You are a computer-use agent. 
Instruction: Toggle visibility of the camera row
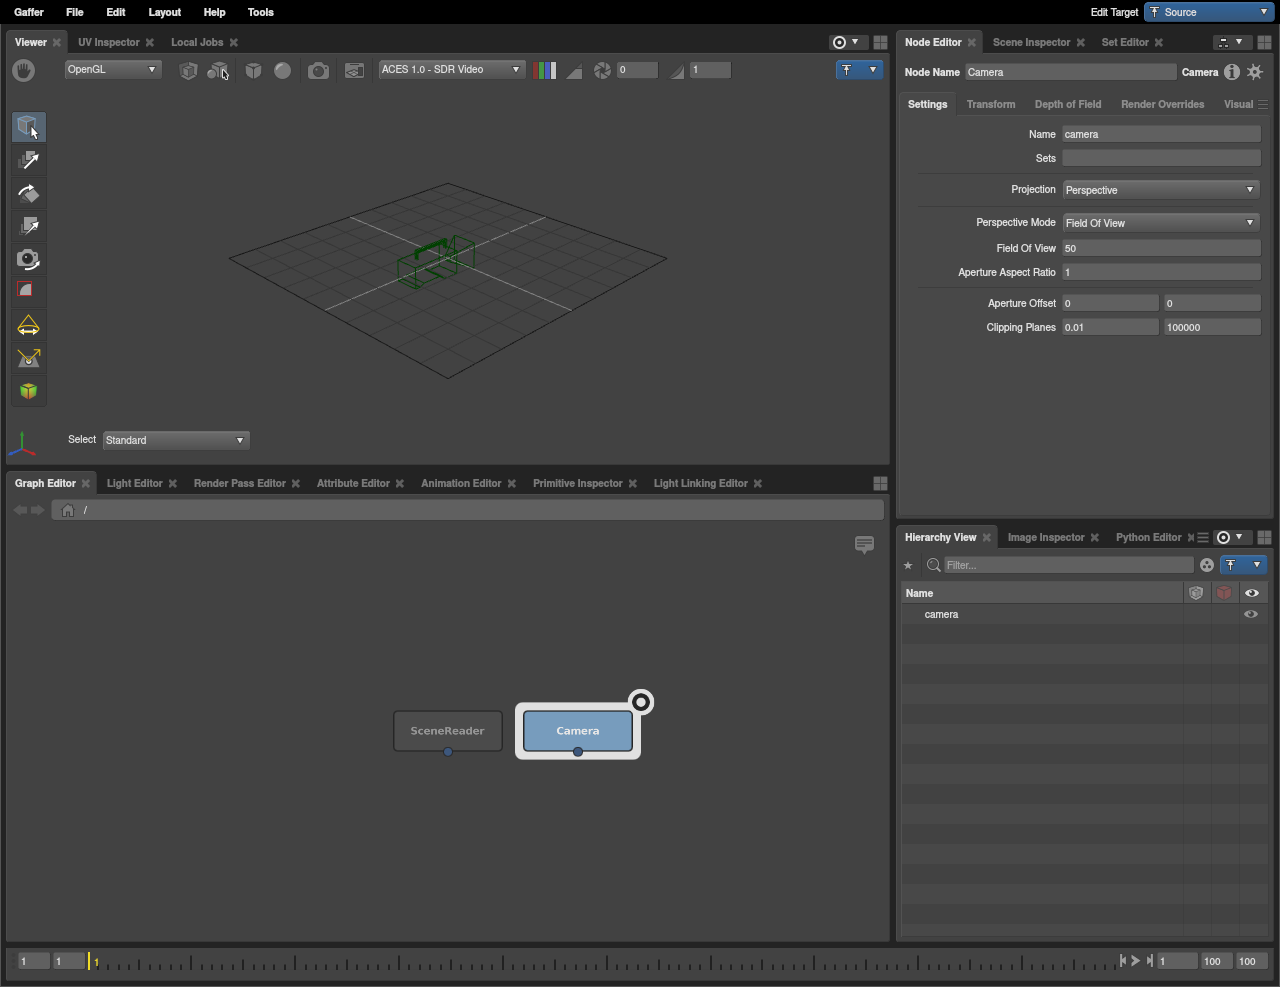click(x=1251, y=614)
